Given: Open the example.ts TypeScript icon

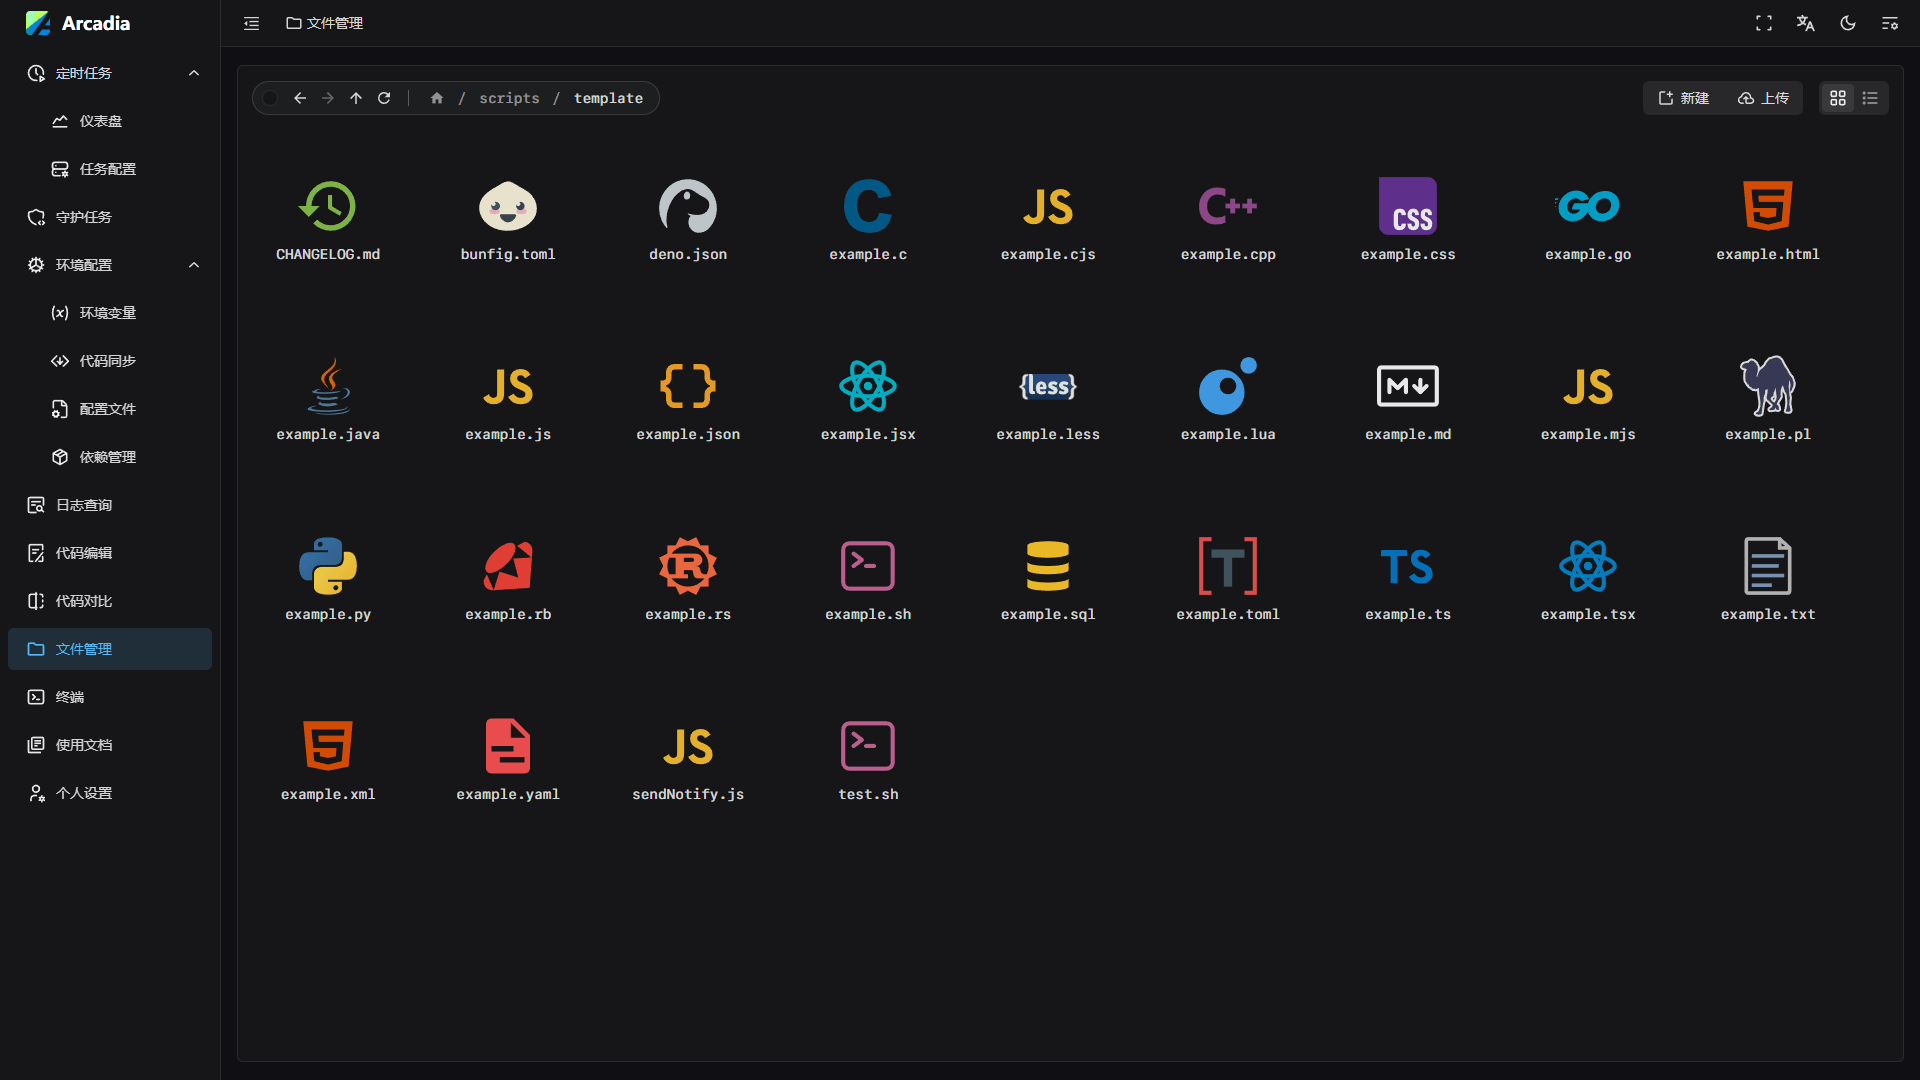Looking at the screenshot, I should click(x=1408, y=566).
